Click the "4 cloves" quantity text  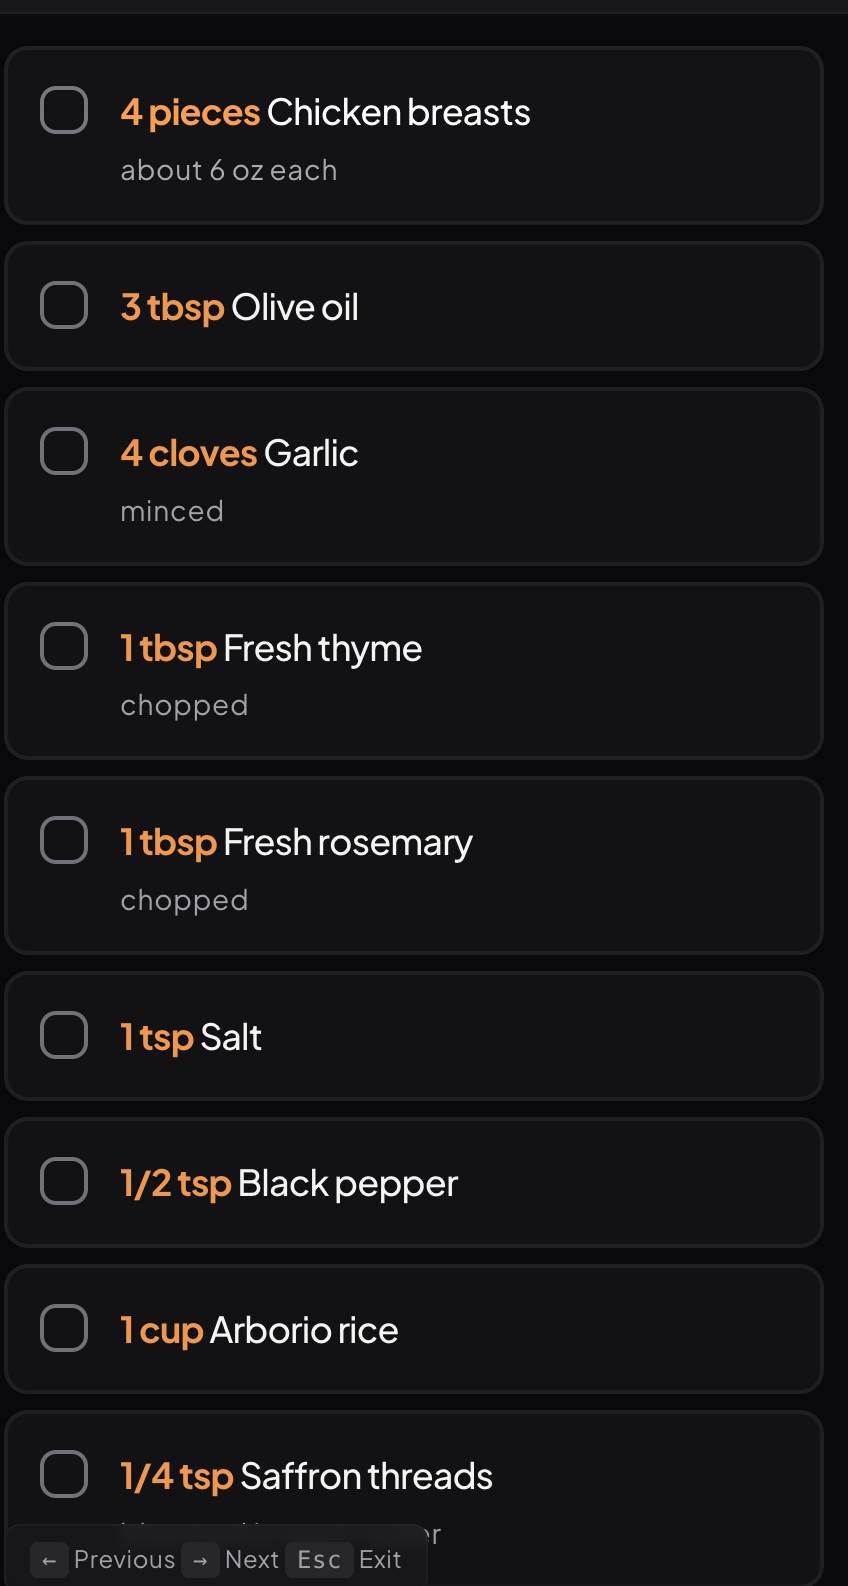189,454
